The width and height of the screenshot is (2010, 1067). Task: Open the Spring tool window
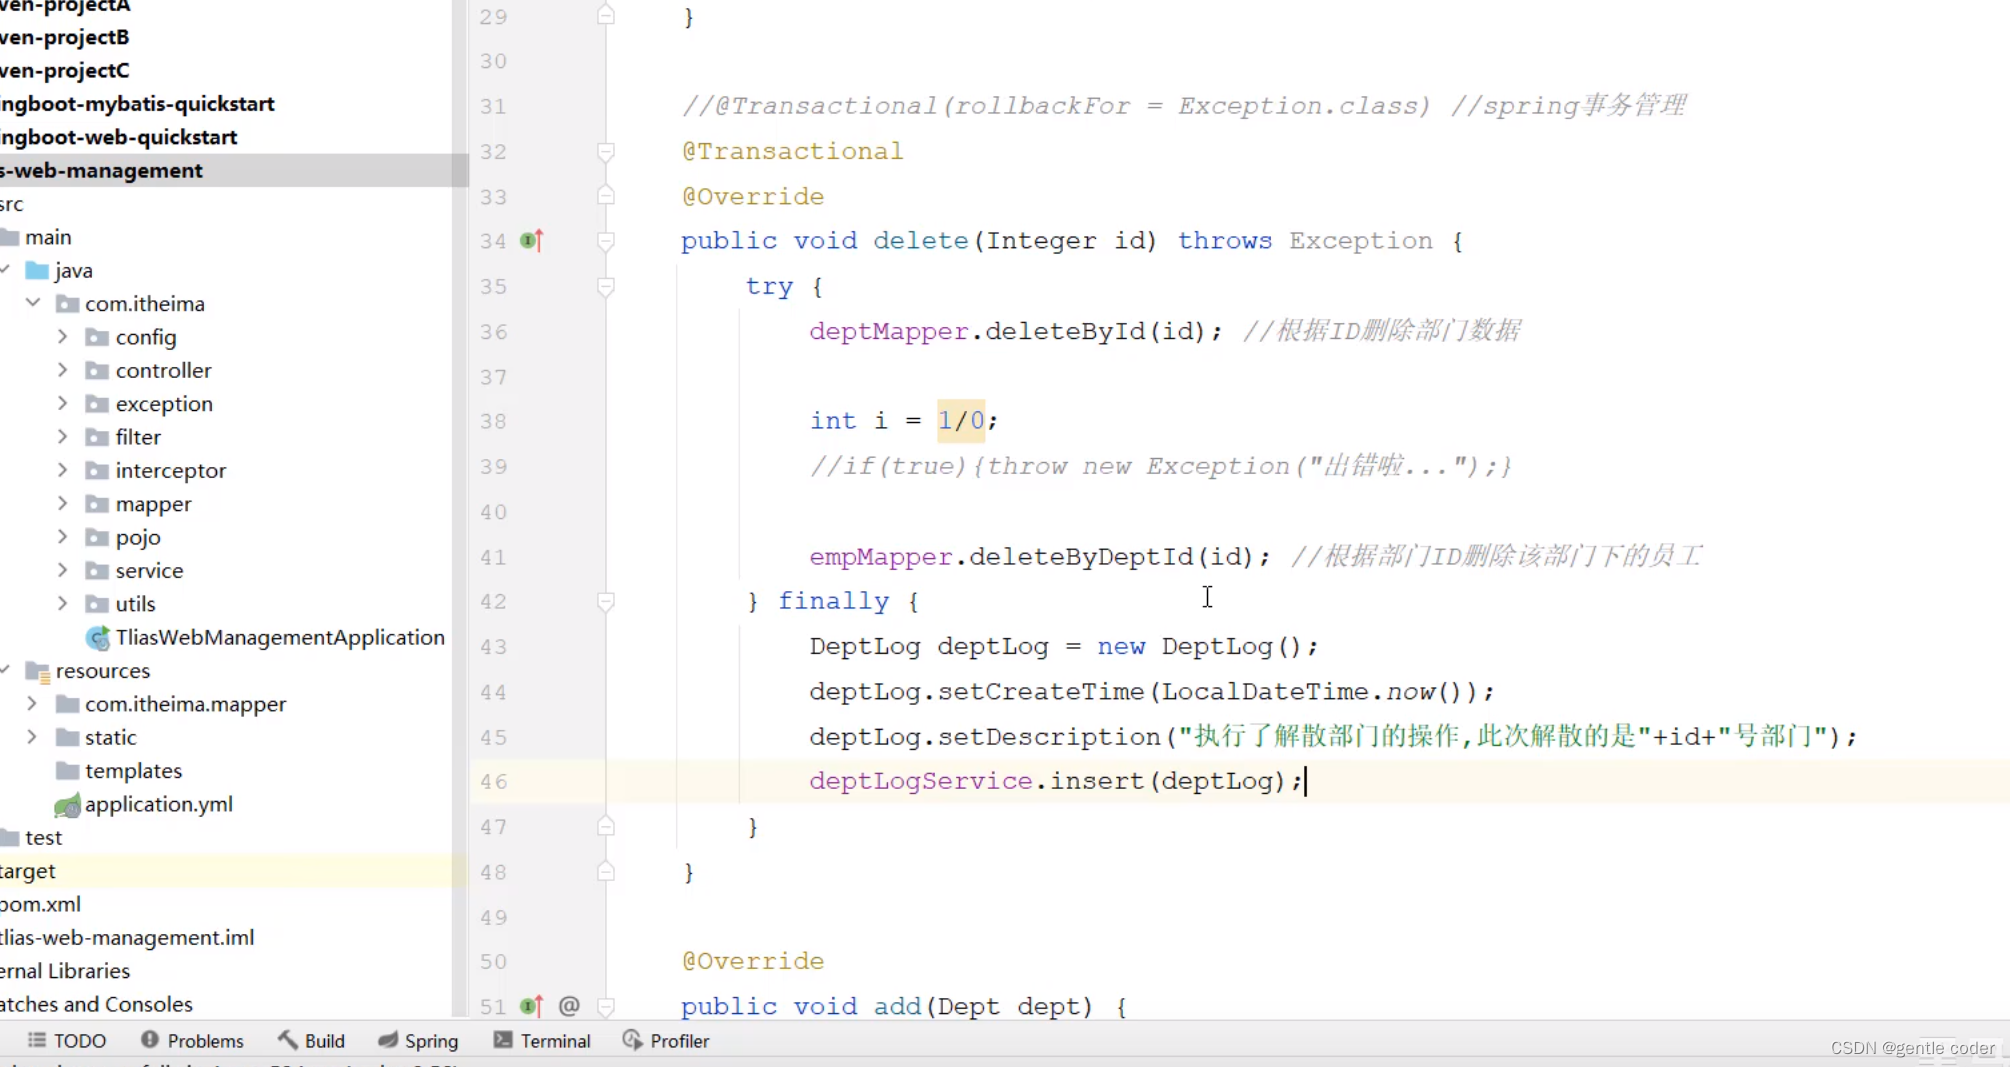(x=418, y=1041)
